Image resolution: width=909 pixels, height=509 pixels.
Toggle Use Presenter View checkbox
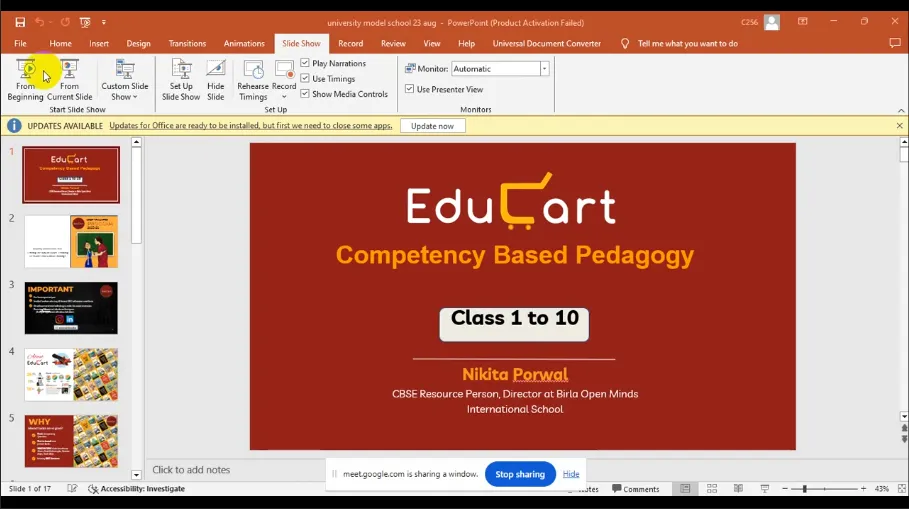click(x=409, y=89)
